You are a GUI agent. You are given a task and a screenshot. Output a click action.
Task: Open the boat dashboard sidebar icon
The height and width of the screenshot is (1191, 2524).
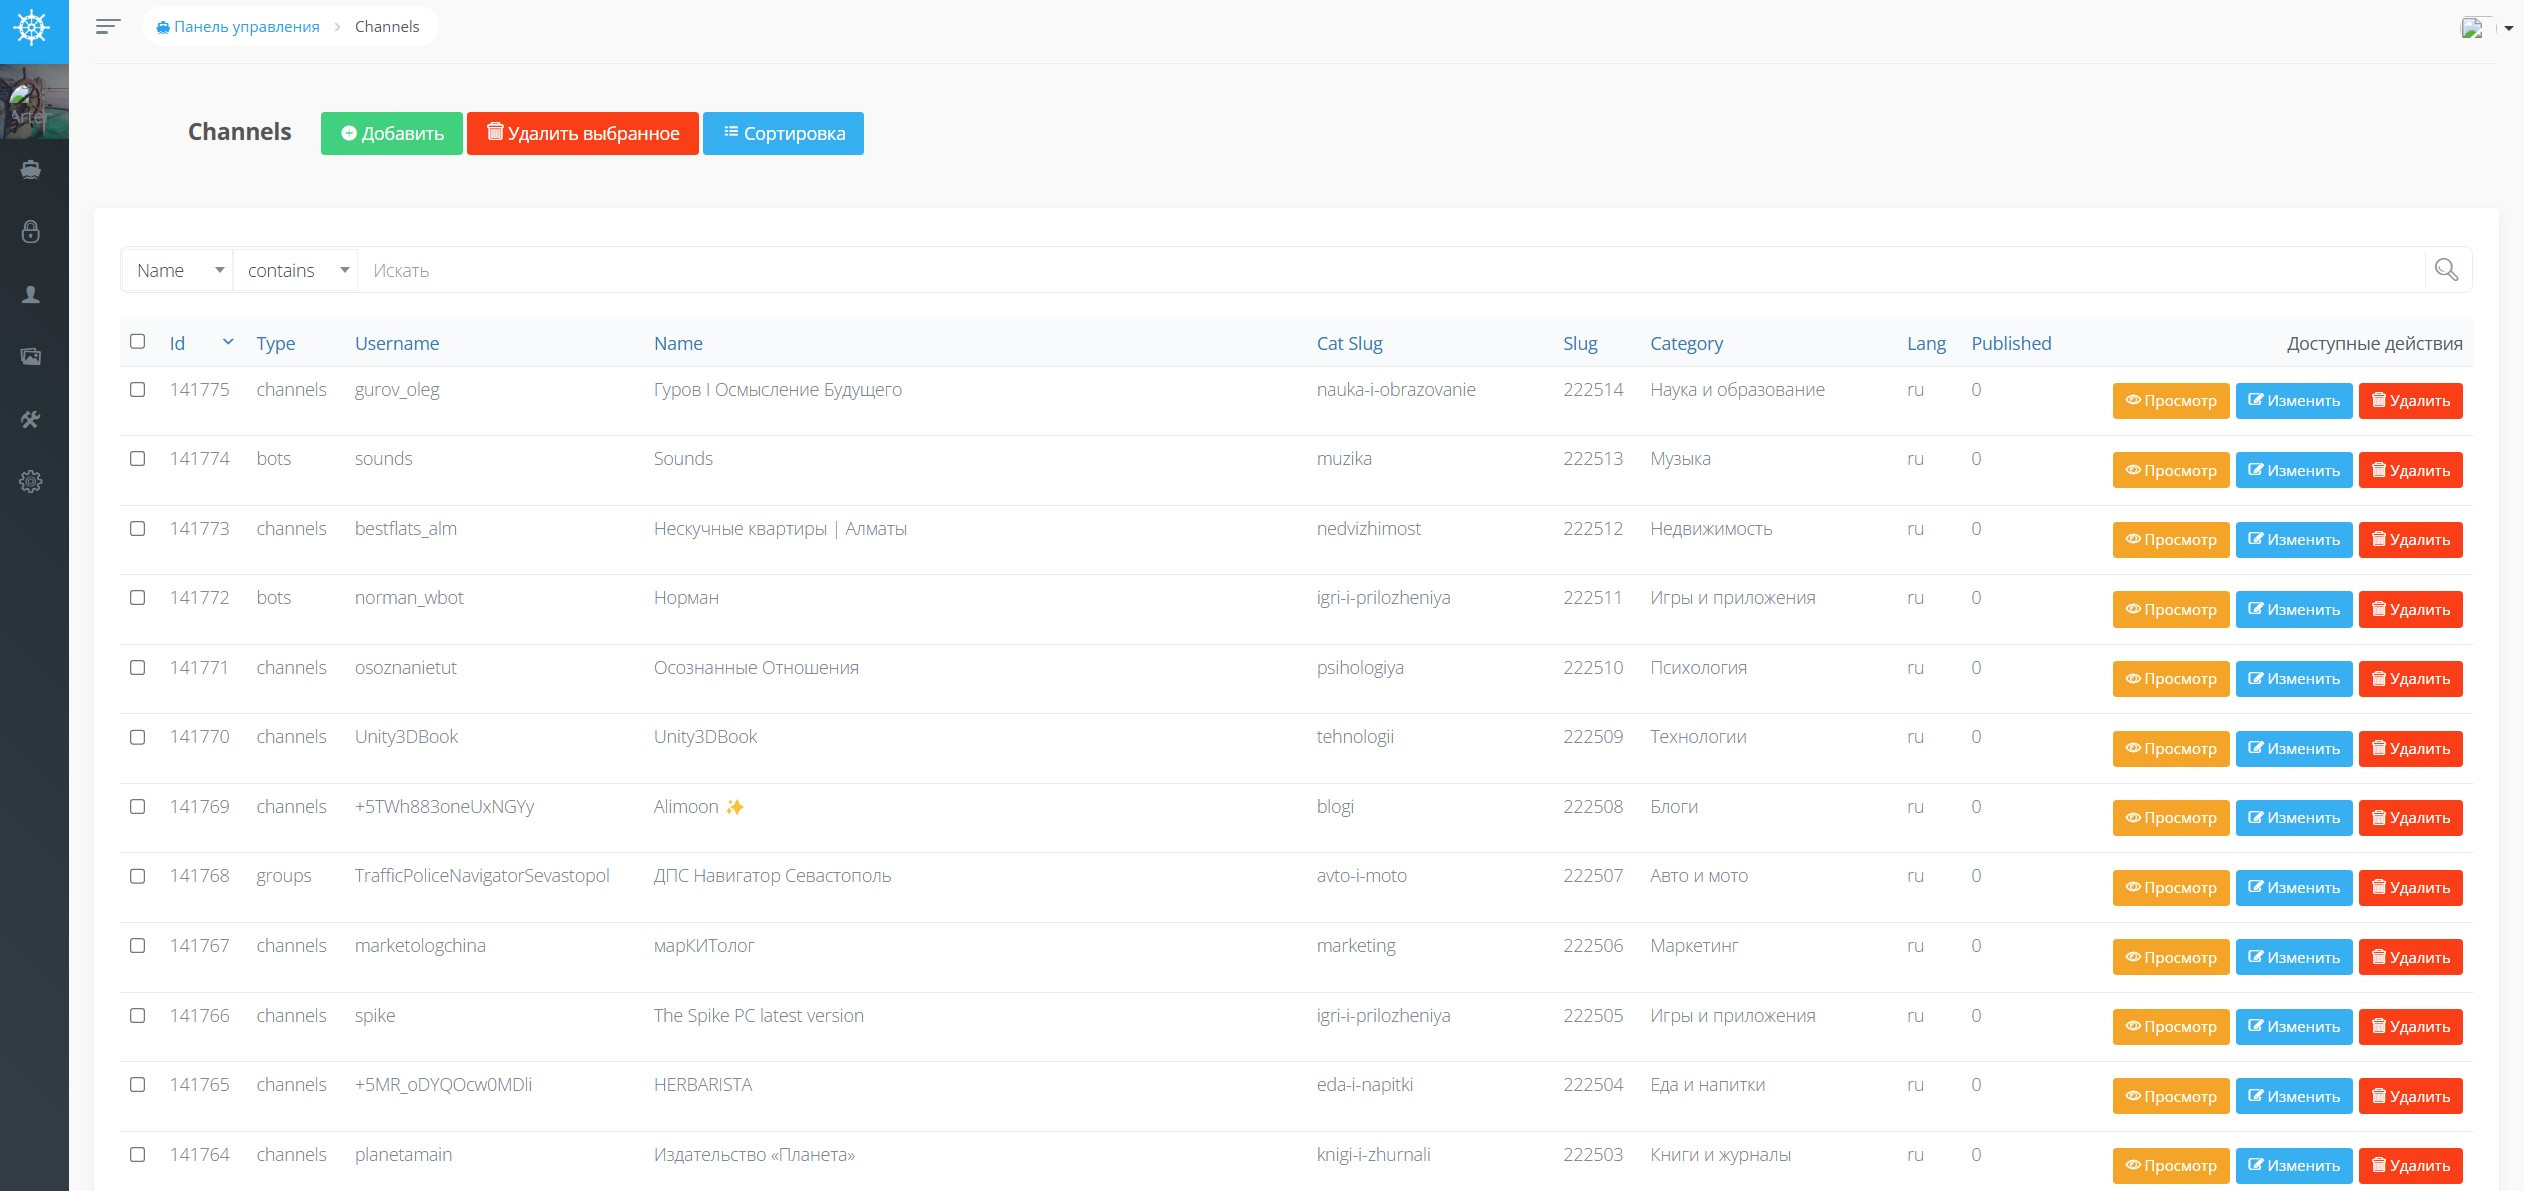[31, 170]
